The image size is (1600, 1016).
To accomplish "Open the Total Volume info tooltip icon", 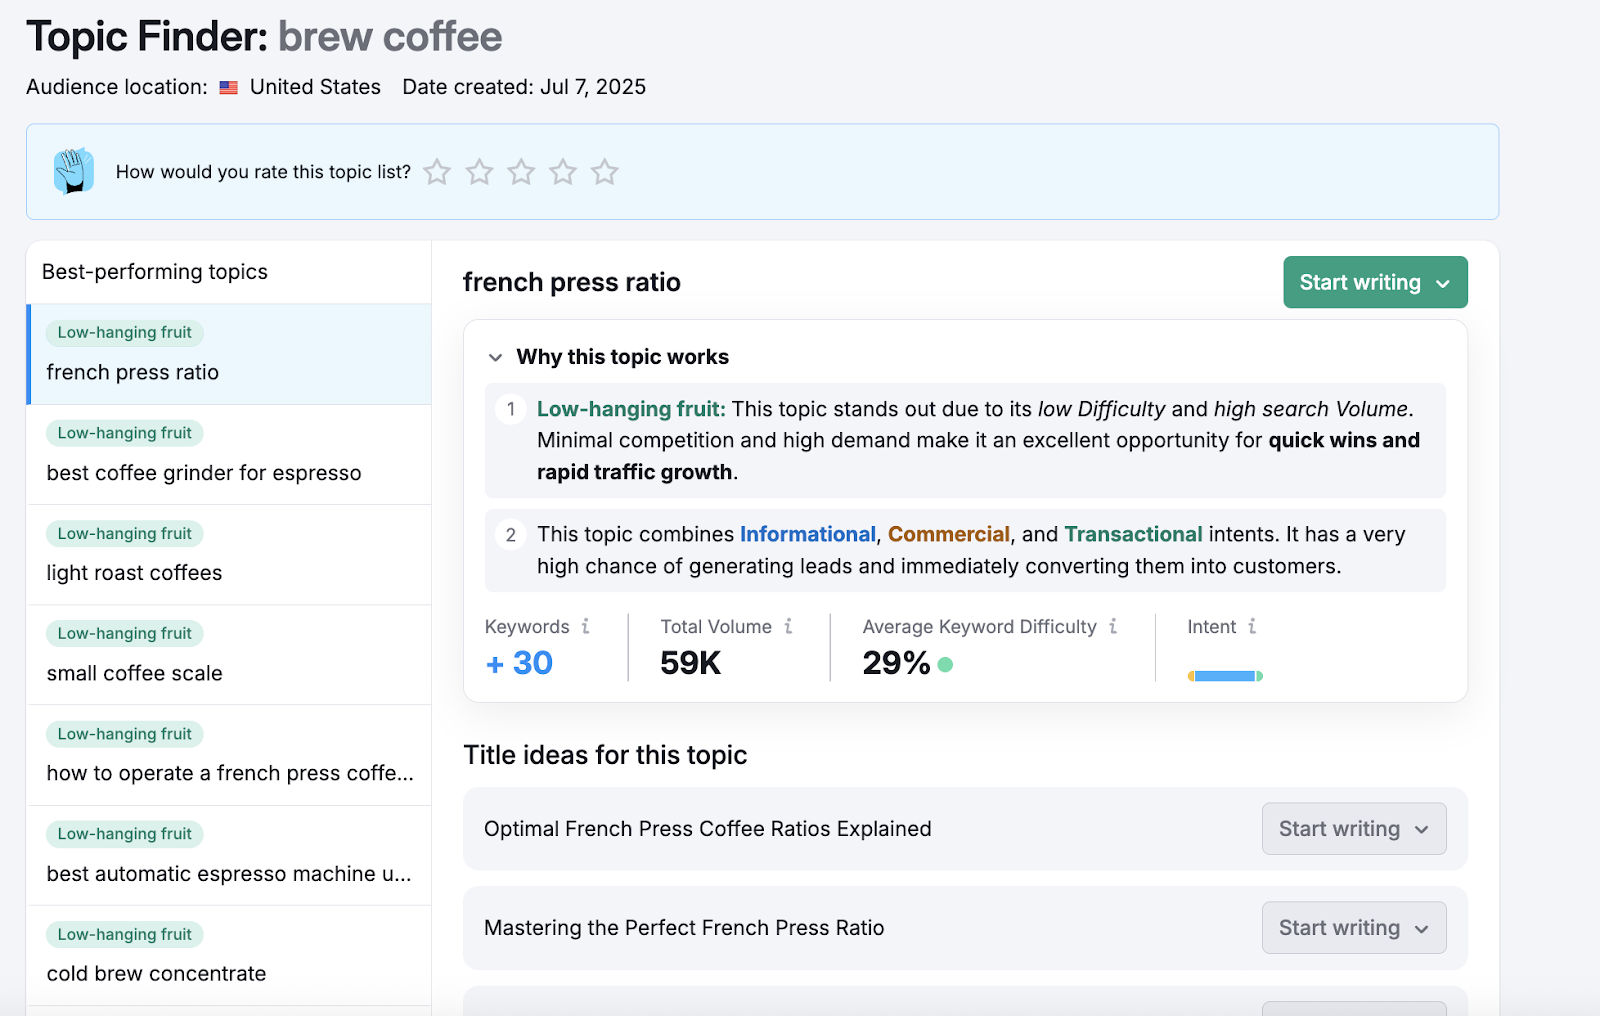I will (788, 626).
